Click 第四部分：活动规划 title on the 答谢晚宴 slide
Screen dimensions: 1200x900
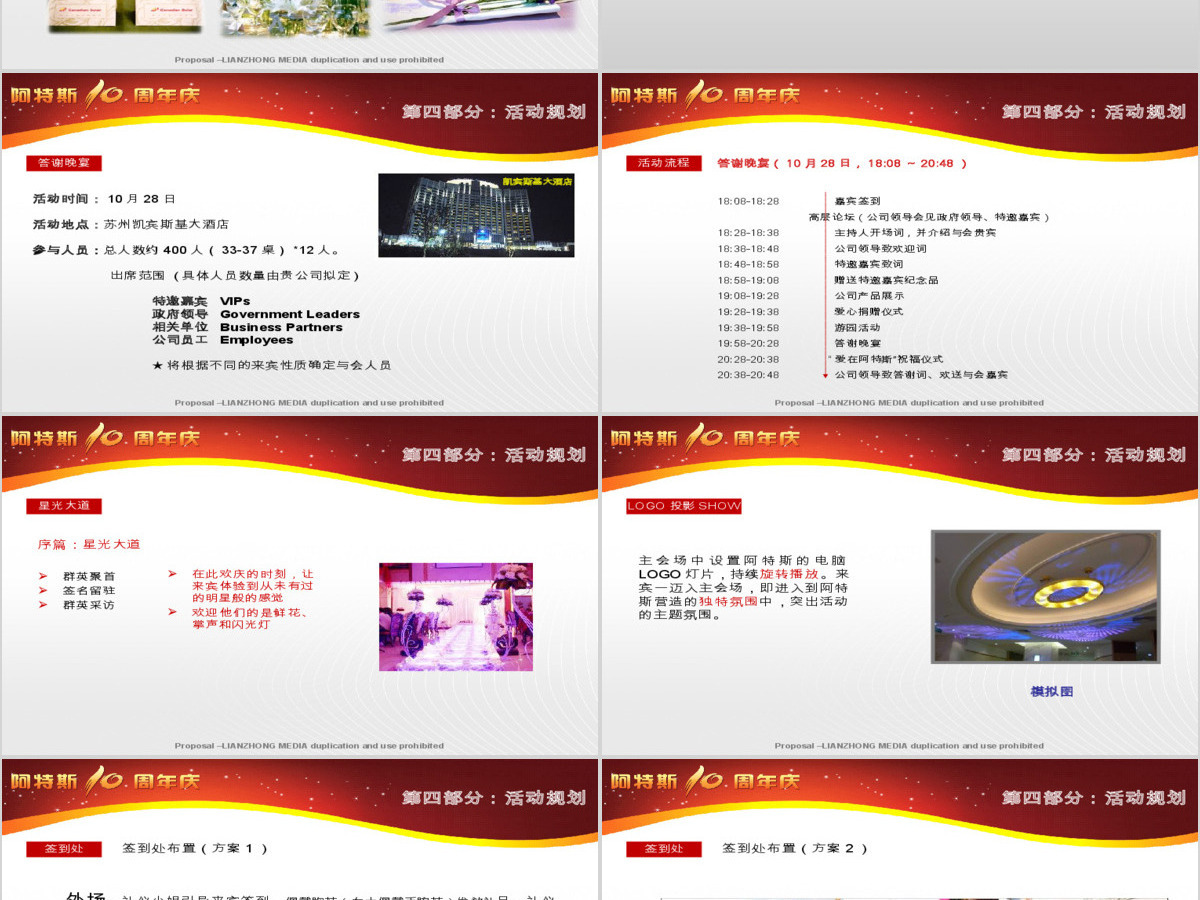[x=494, y=112]
